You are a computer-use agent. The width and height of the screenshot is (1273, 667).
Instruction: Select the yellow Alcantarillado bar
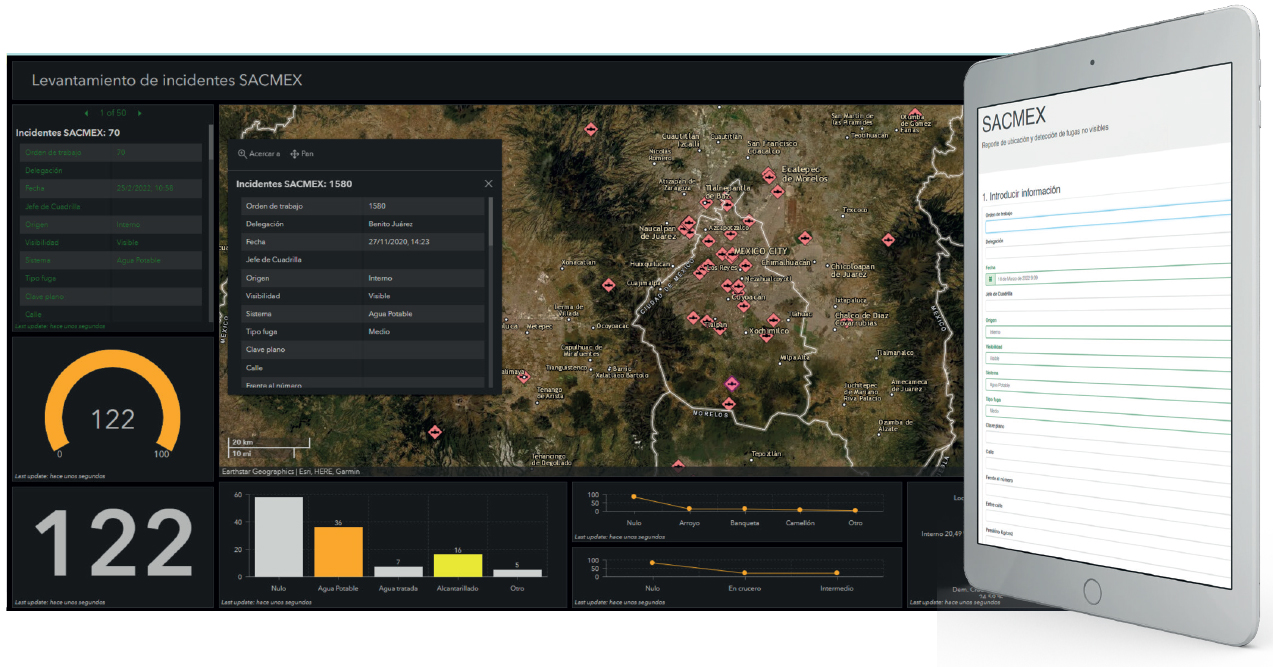click(458, 566)
